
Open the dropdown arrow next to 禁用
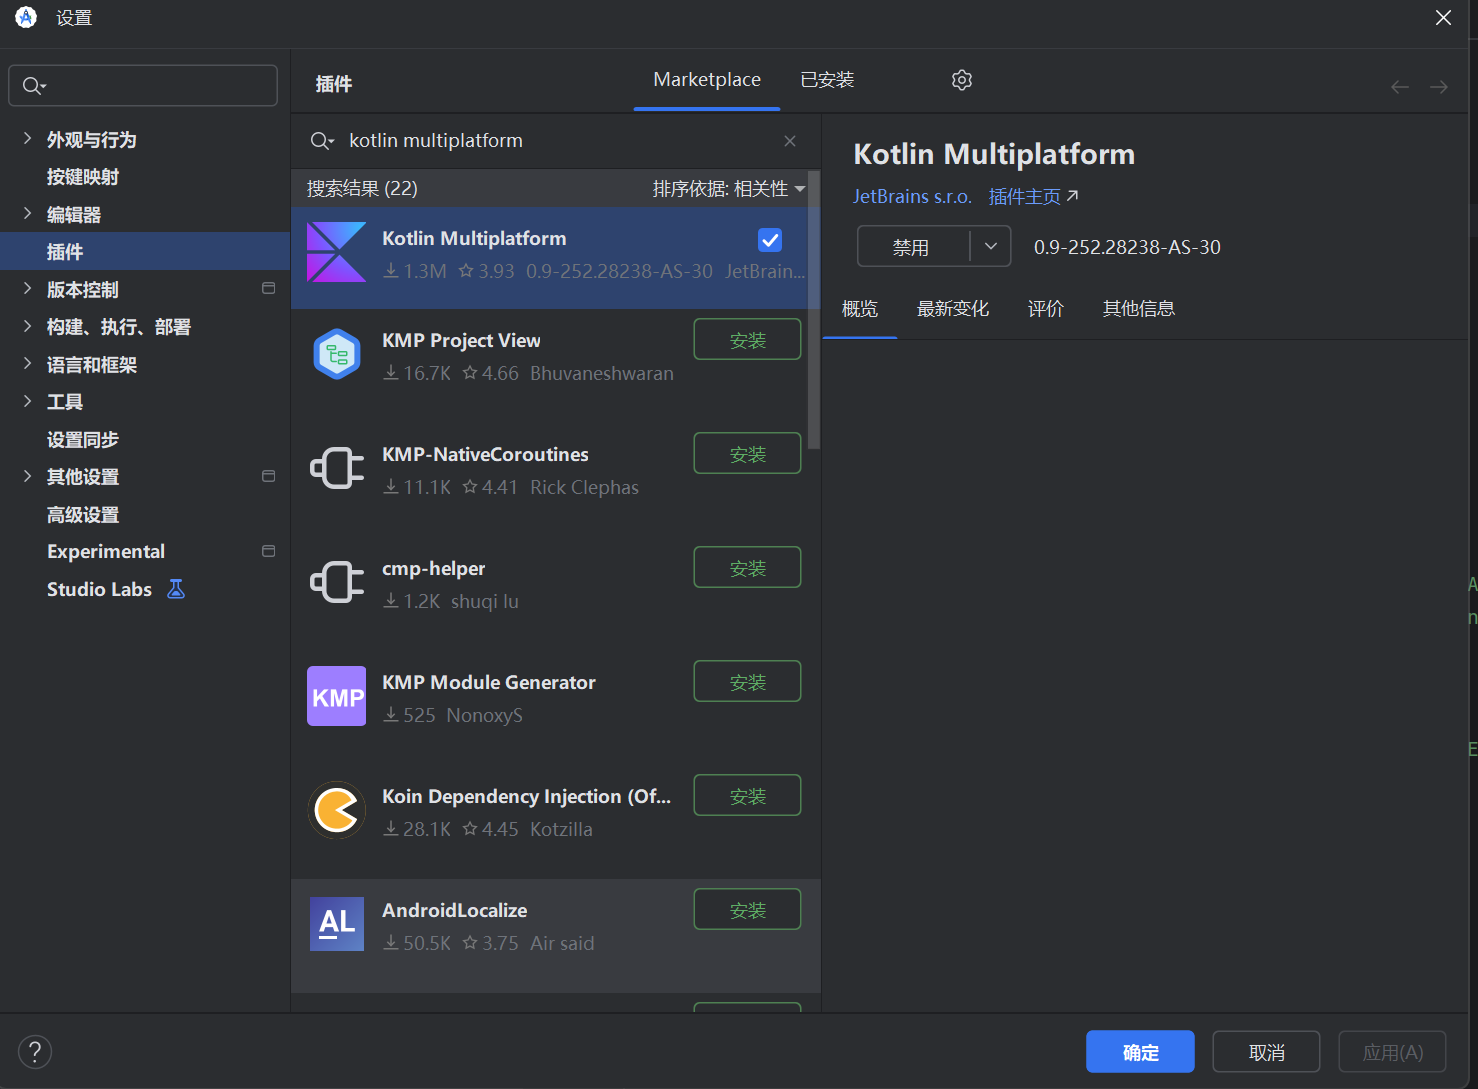[x=991, y=246]
